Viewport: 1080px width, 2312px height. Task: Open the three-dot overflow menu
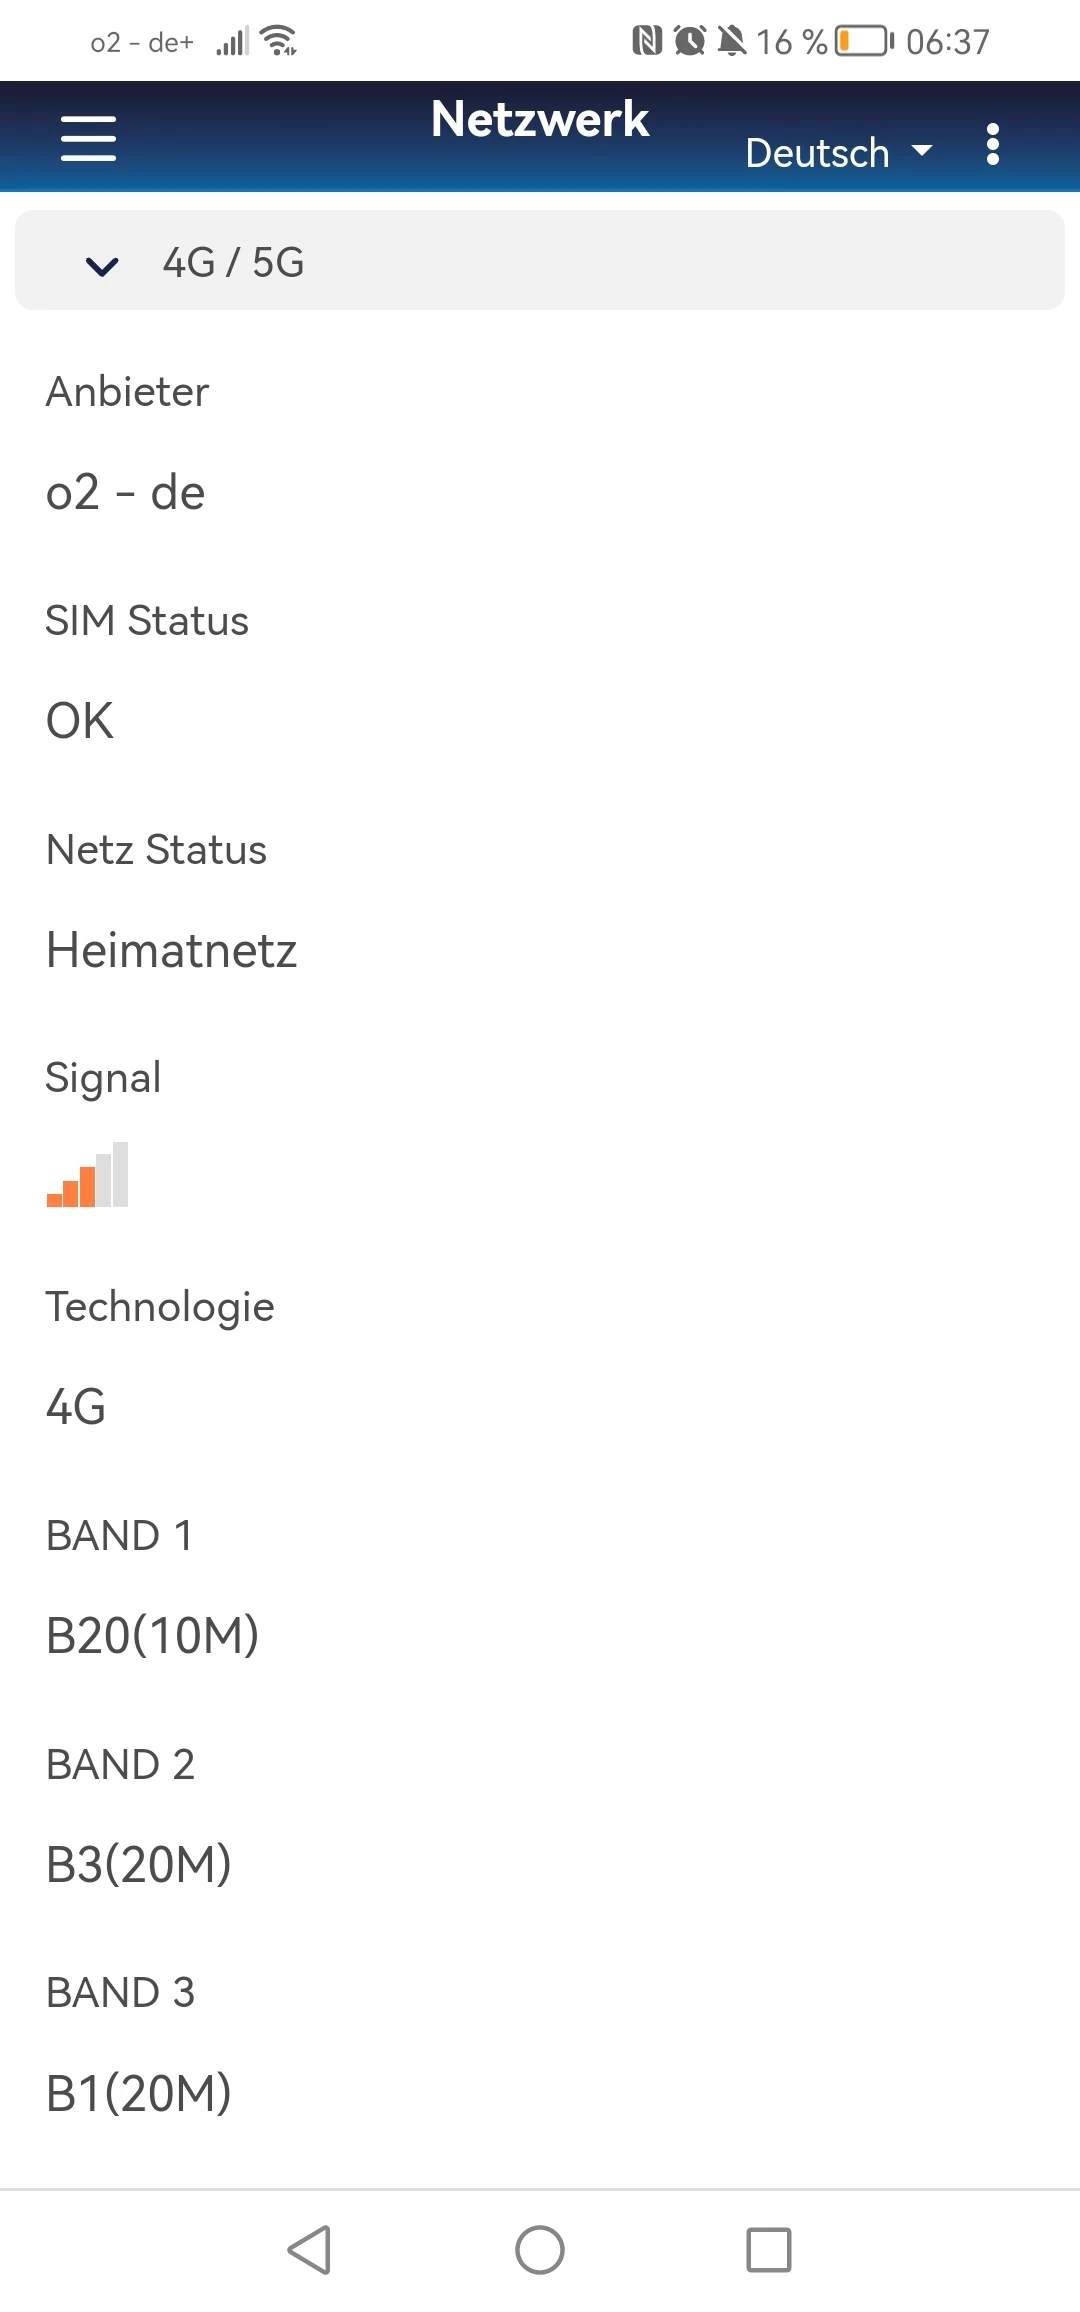click(992, 145)
